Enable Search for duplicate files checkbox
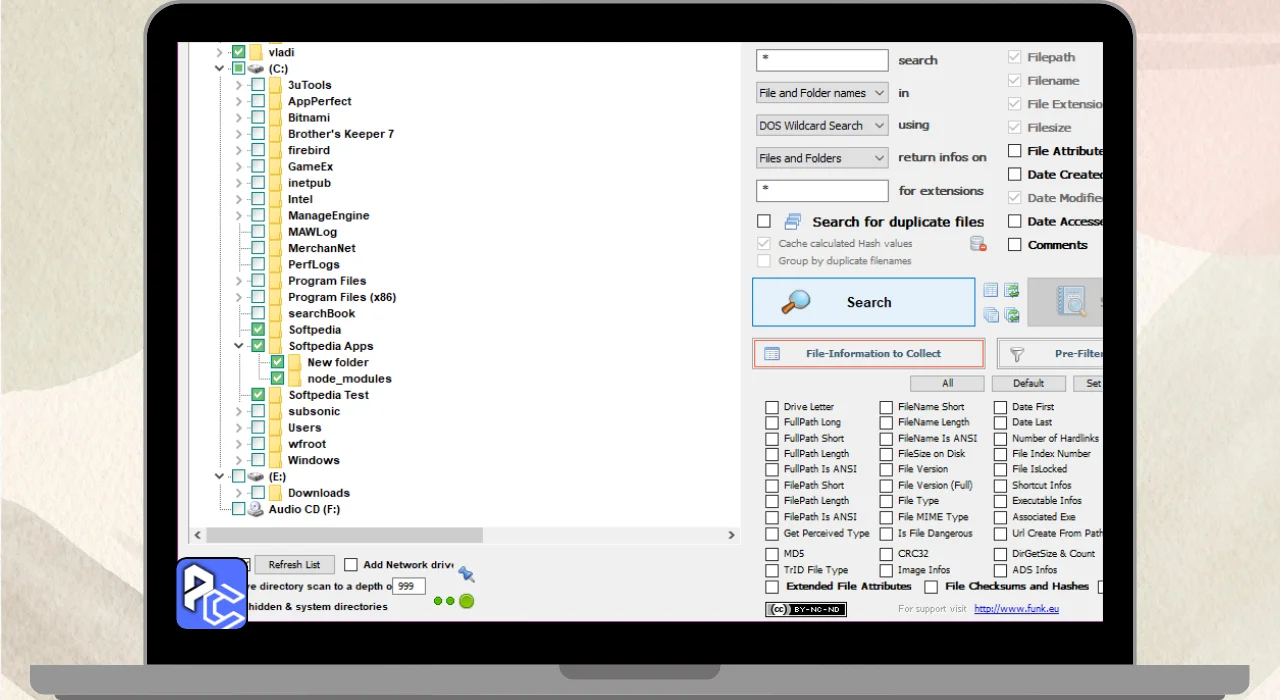1280x700 pixels. pos(764,221)
